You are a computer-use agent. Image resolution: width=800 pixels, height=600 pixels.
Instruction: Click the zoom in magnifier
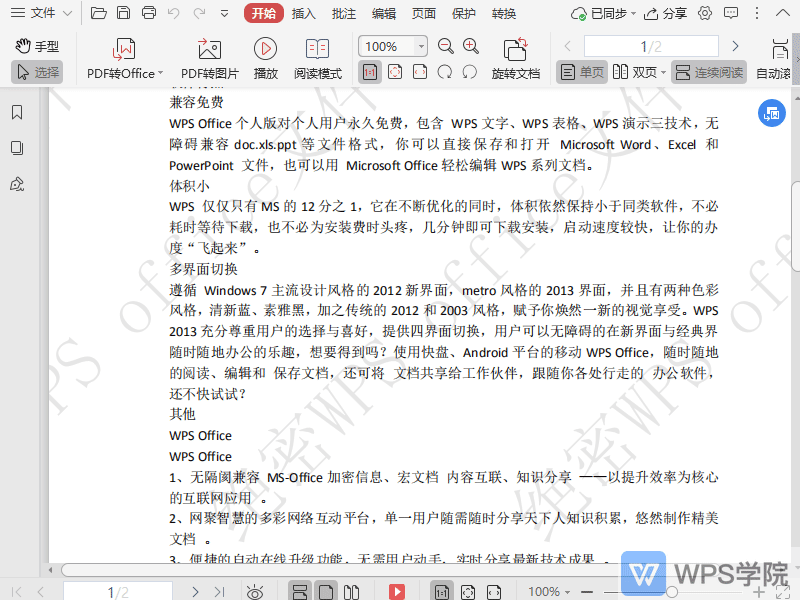471,46
